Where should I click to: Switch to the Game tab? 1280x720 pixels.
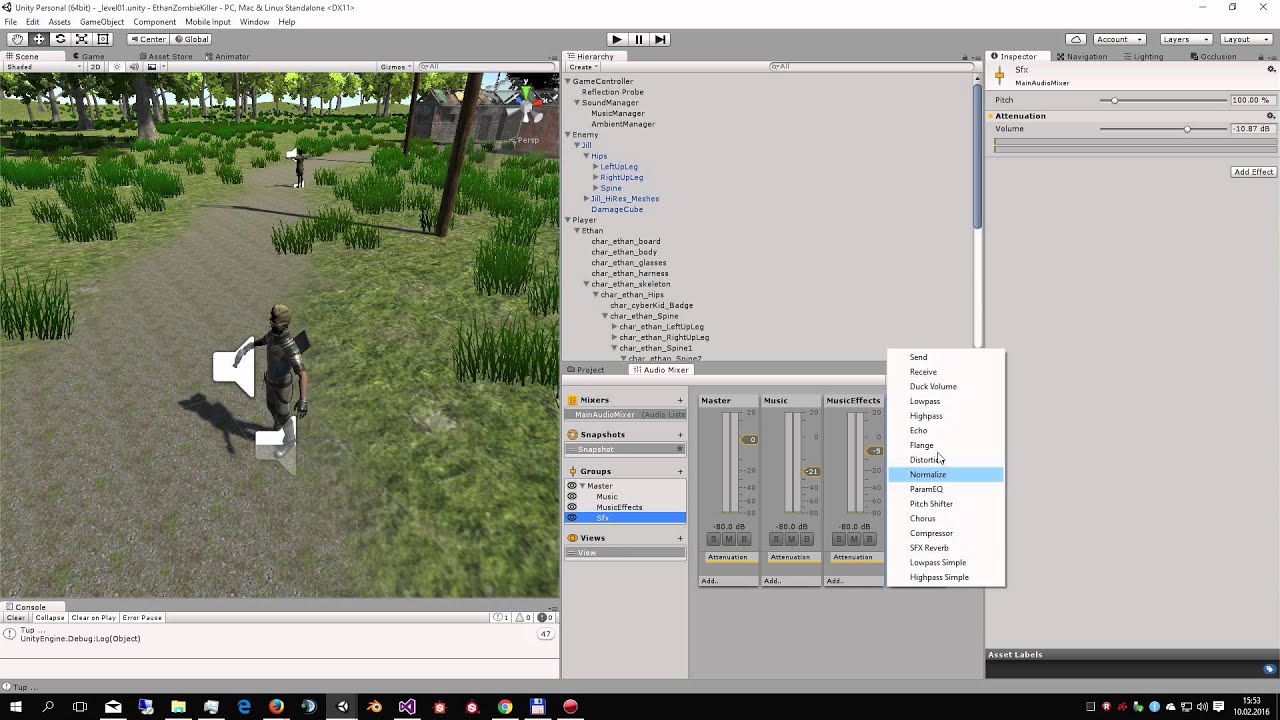[91, 57]
